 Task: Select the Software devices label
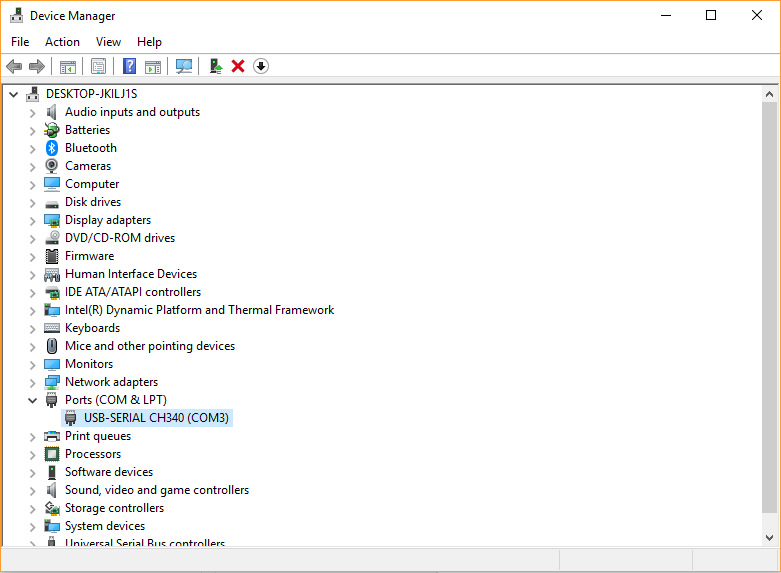coord(109,472)
